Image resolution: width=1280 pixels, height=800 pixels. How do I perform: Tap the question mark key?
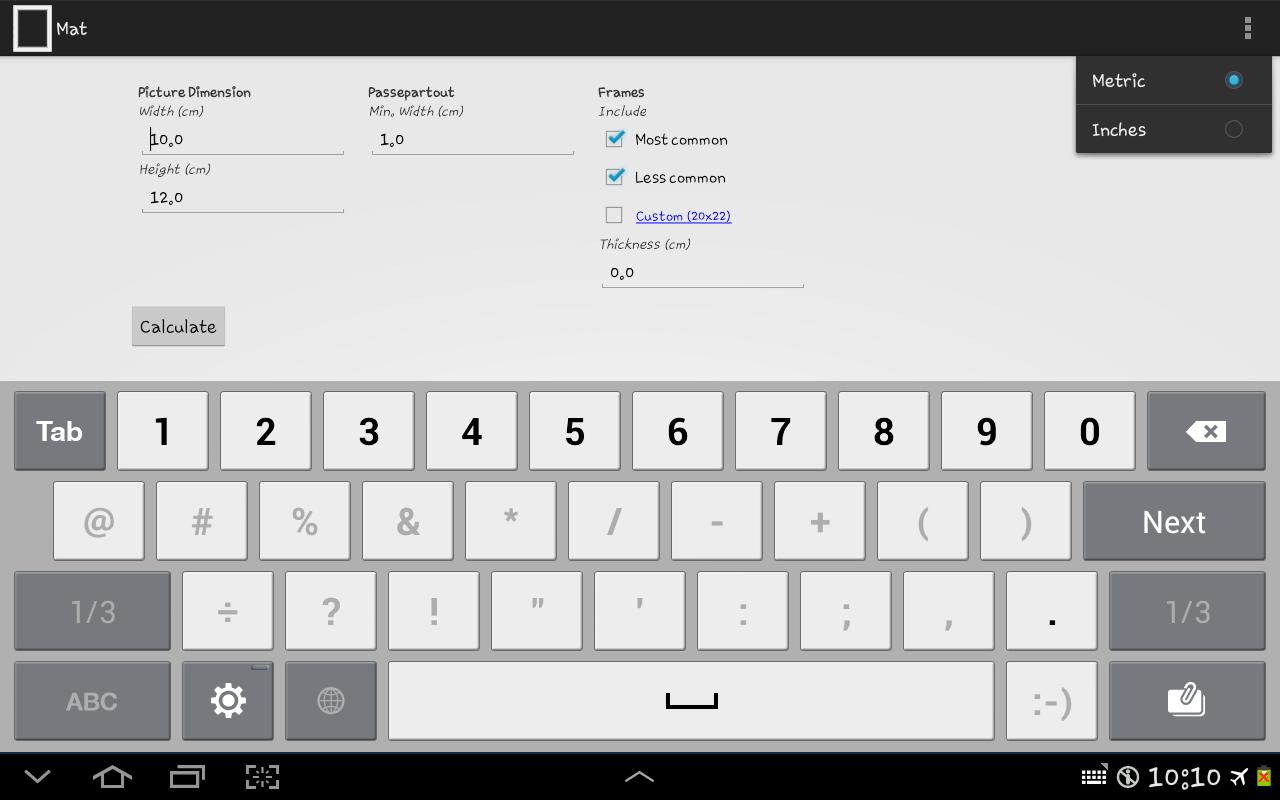click(x=330, y=611)
